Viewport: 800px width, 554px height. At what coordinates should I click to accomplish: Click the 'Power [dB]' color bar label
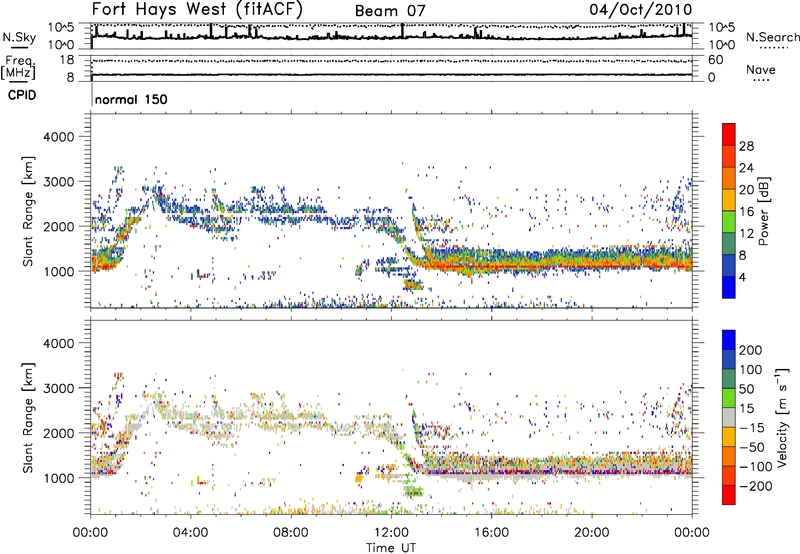[763, 211]
